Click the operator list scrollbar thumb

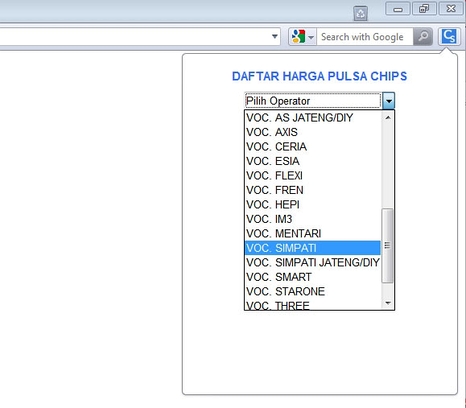(x=387, y=246)
